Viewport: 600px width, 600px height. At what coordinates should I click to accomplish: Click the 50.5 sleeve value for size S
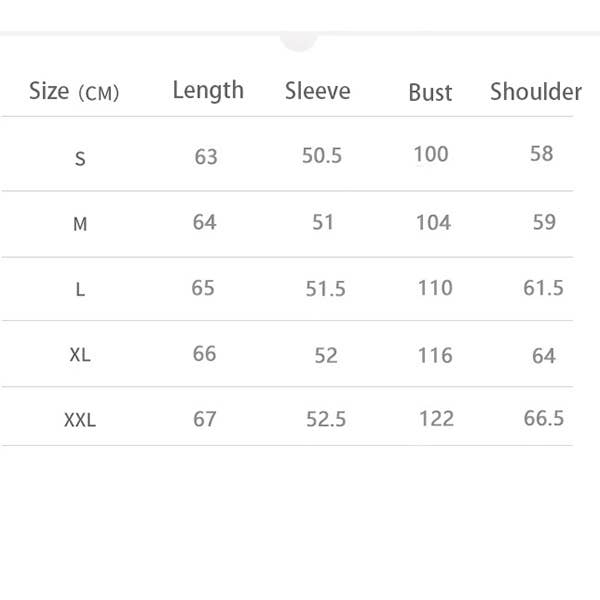click(322, 156)
